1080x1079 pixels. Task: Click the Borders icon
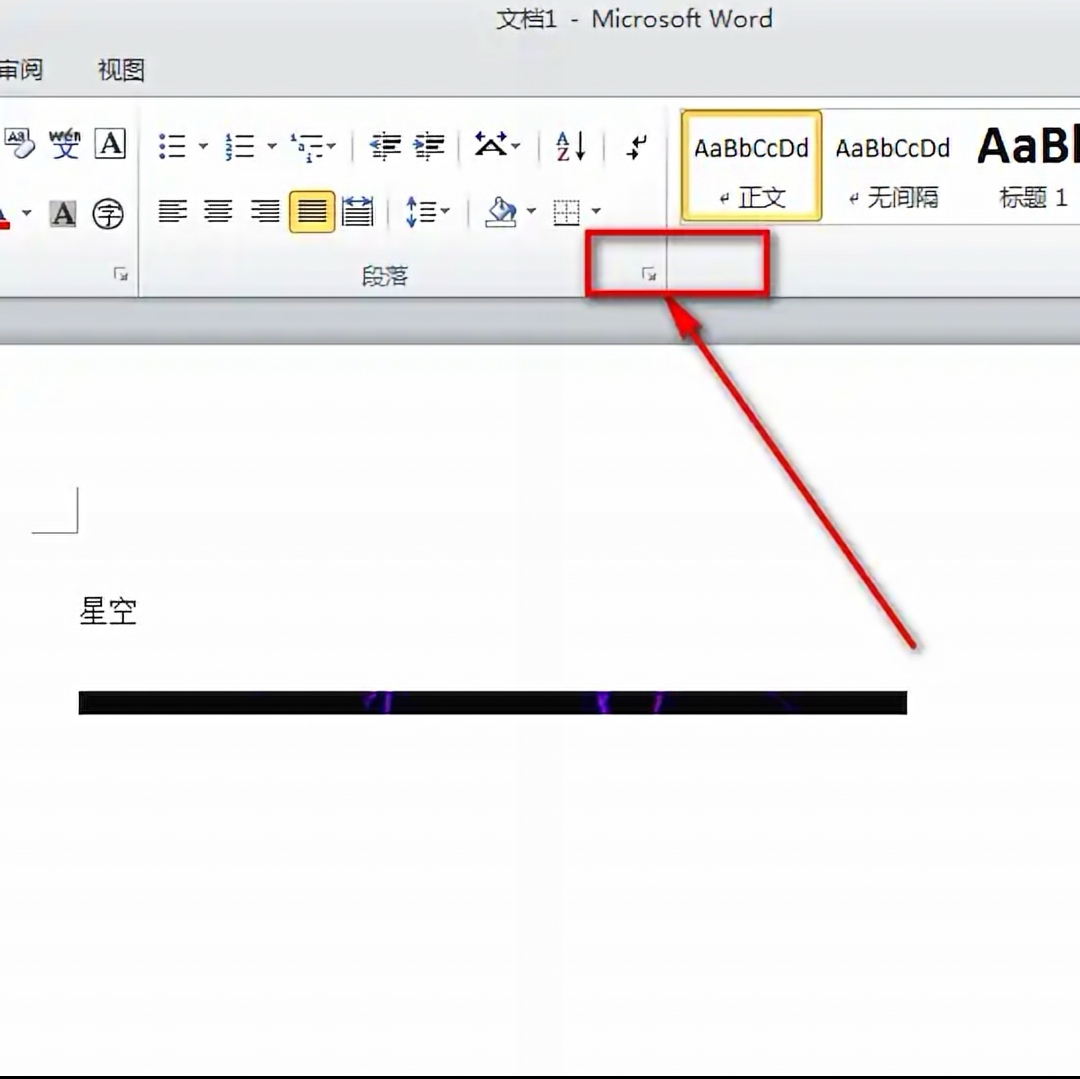click(x=566, y=212)
